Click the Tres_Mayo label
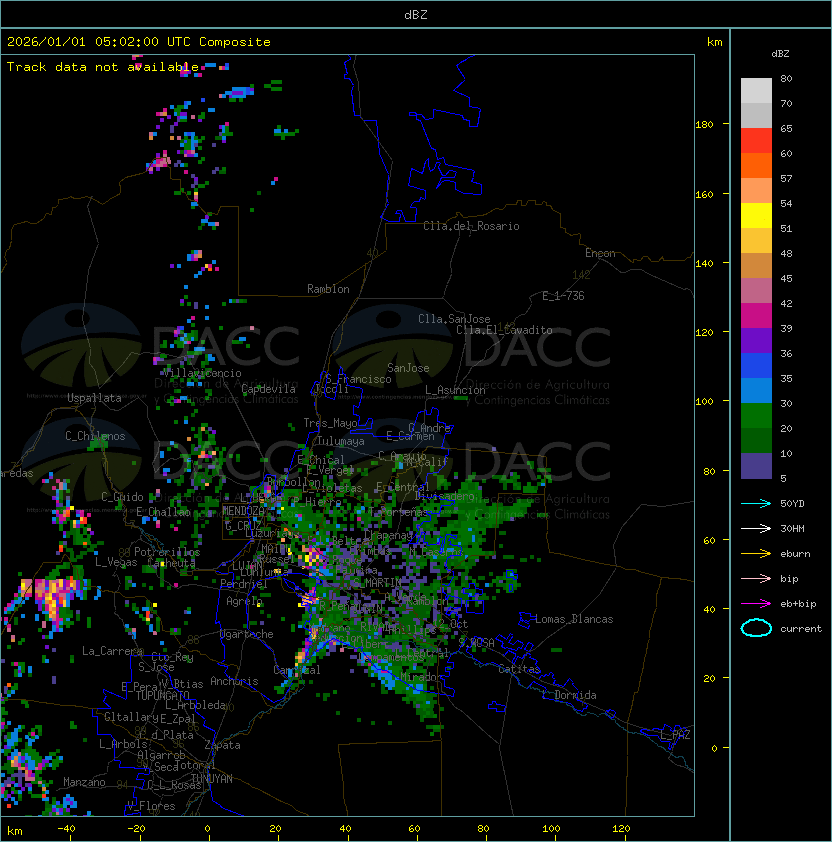The width and height of the screenshot is (832, 842). click(x=330, y=423)
